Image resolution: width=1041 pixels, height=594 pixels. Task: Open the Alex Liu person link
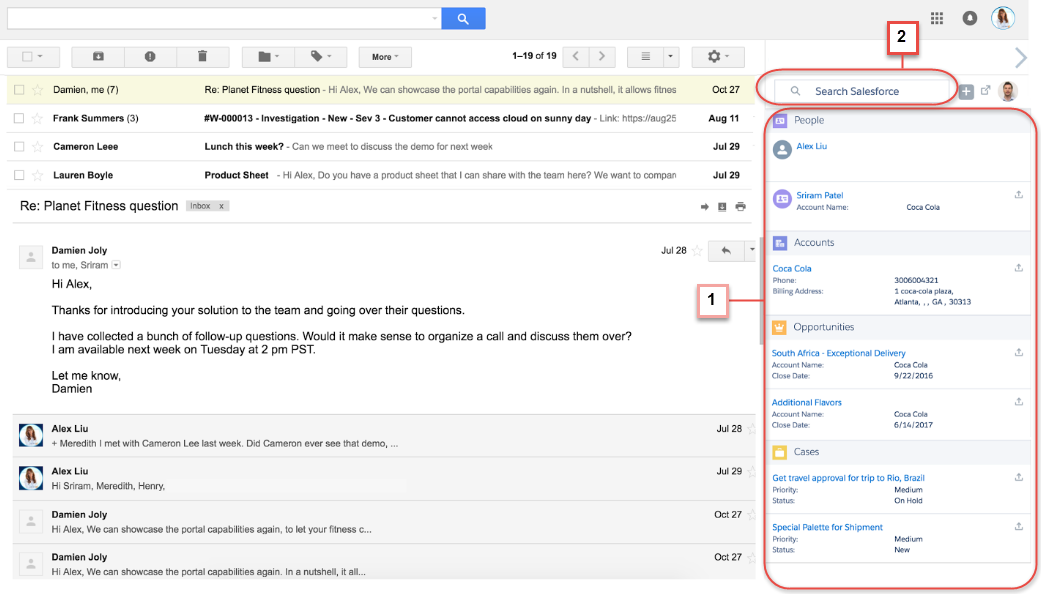pos(811,146)
